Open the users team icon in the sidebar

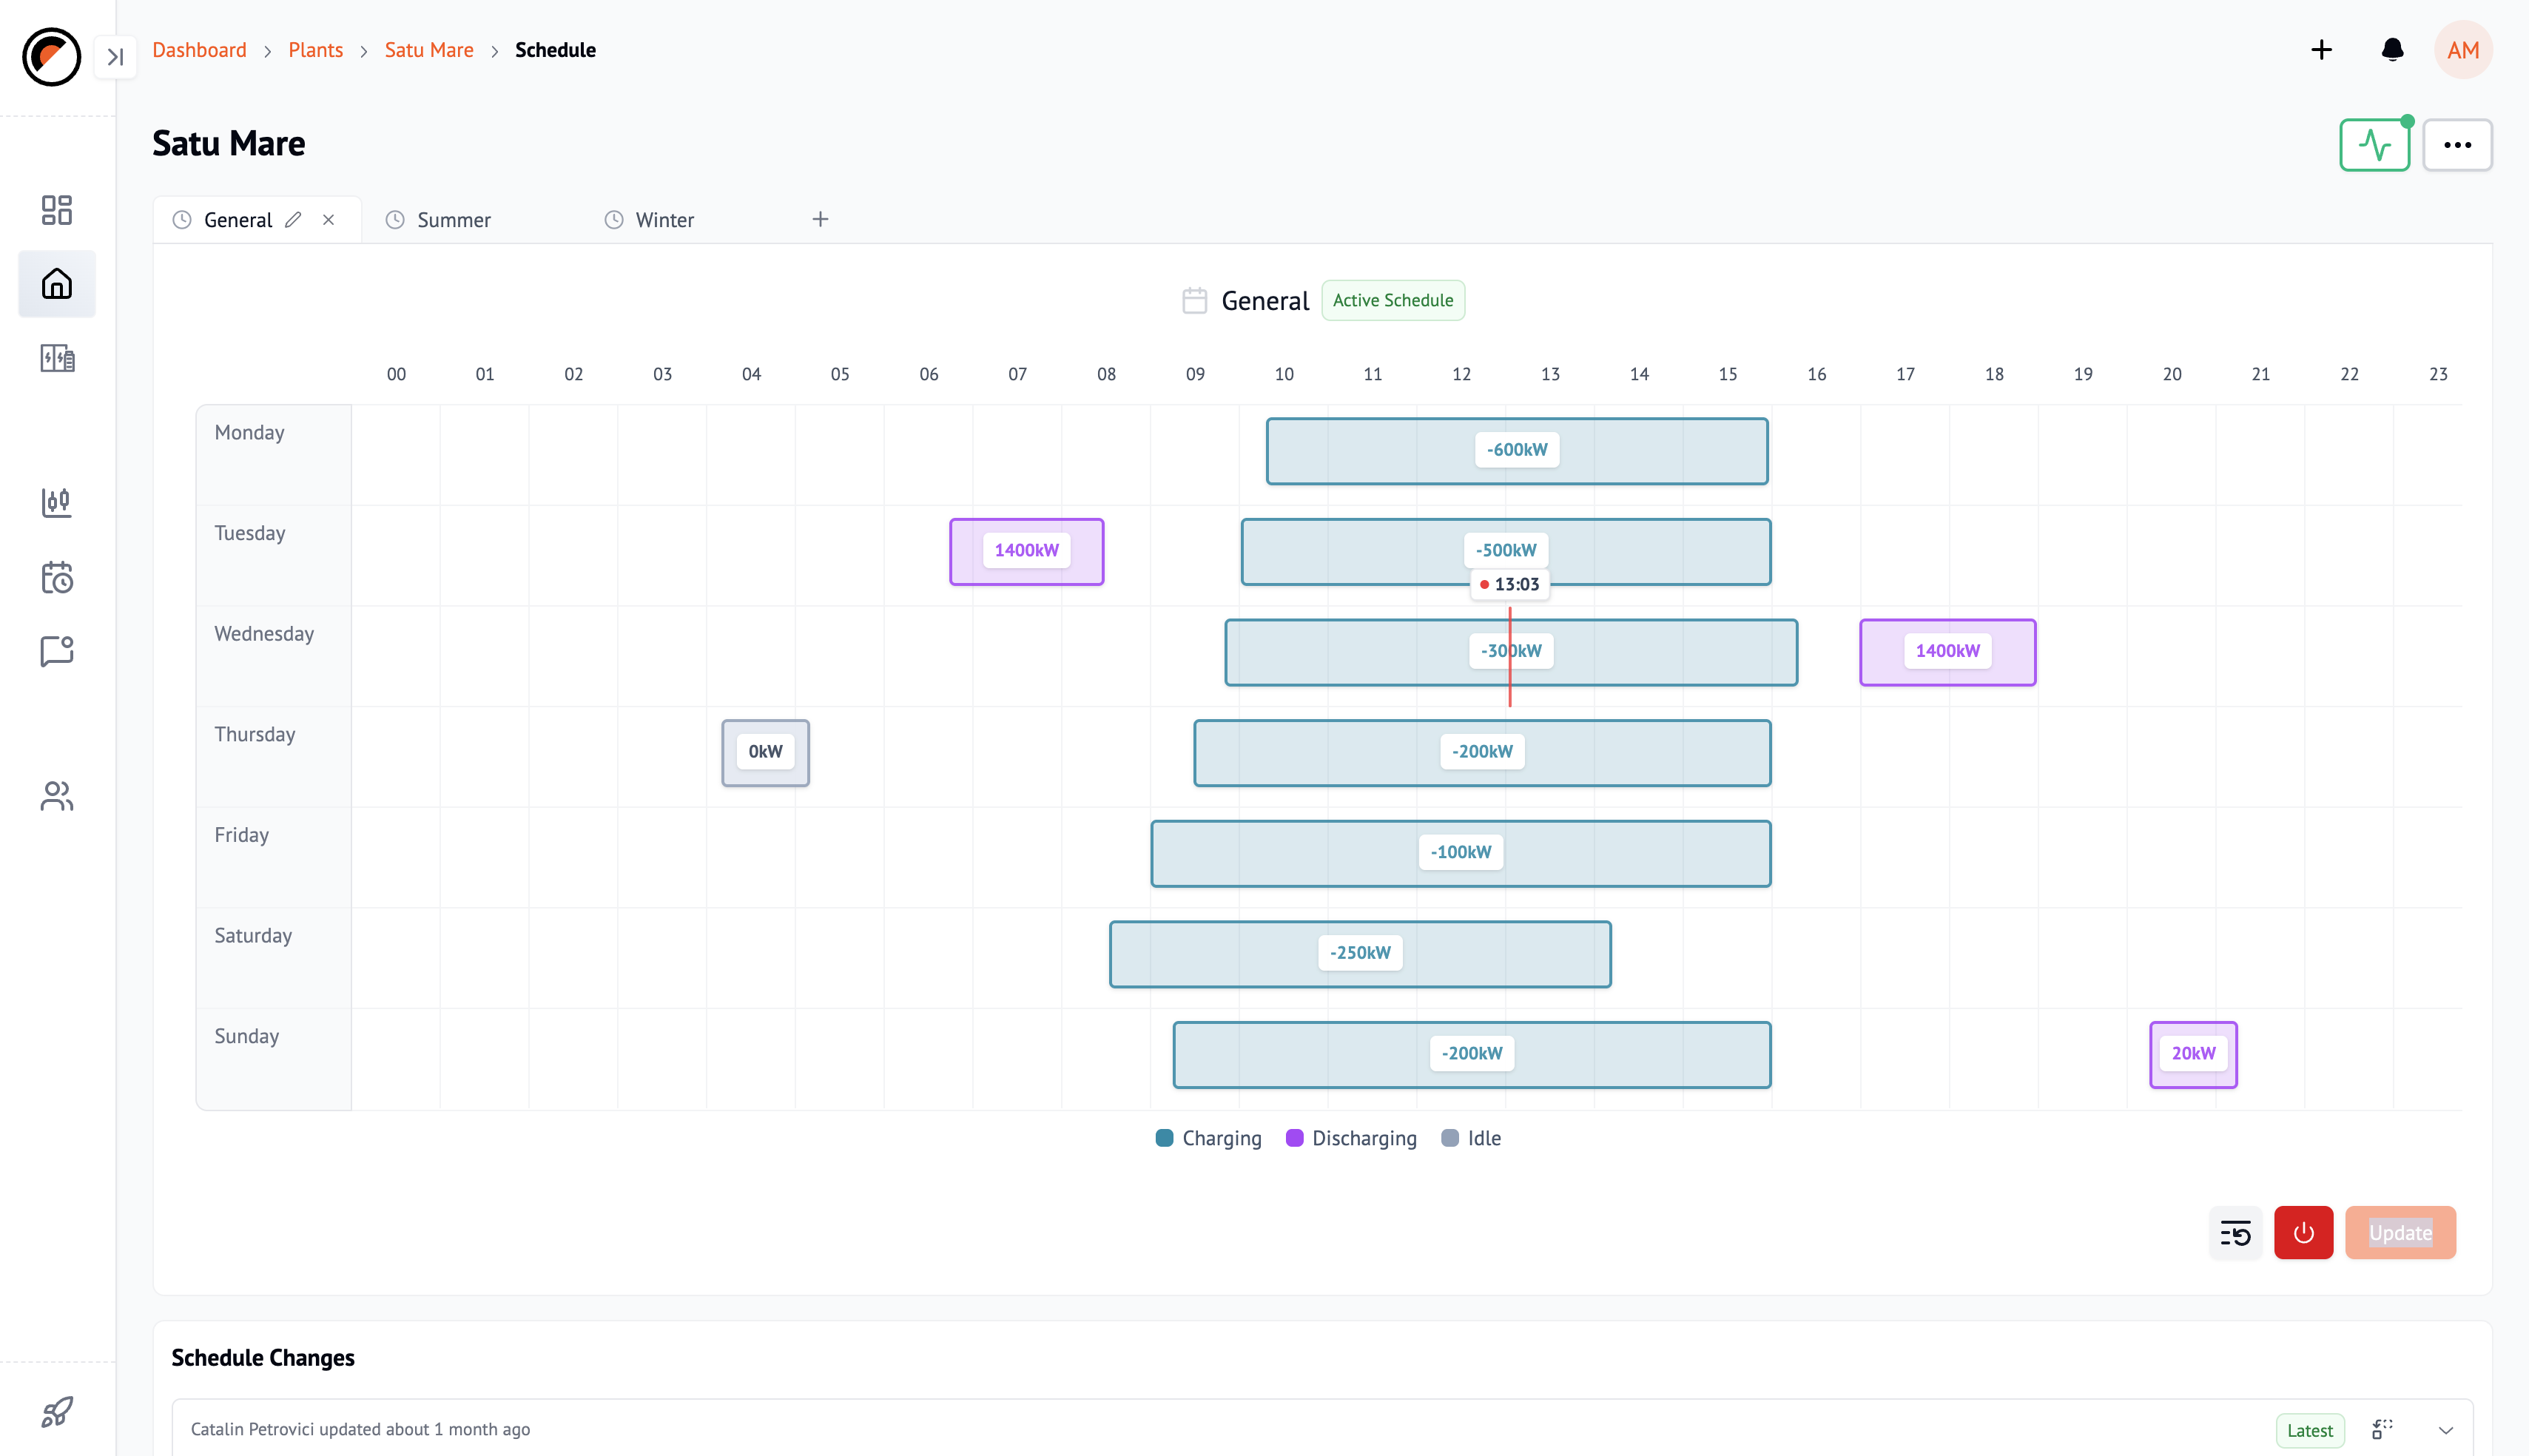(x=57, y=796)
